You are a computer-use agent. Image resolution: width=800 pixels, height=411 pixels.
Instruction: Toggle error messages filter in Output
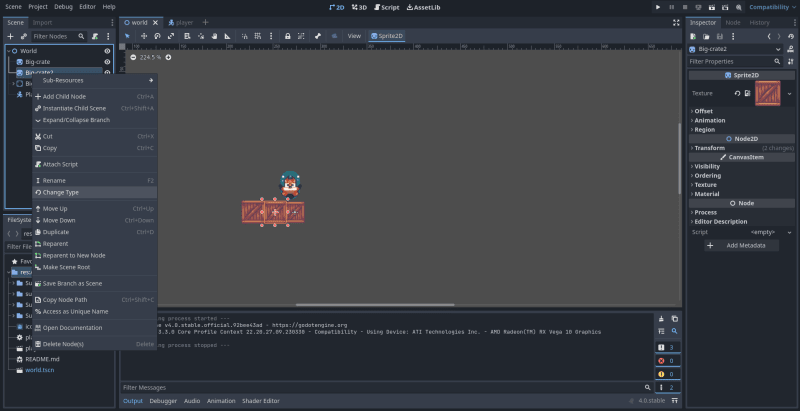667,361
